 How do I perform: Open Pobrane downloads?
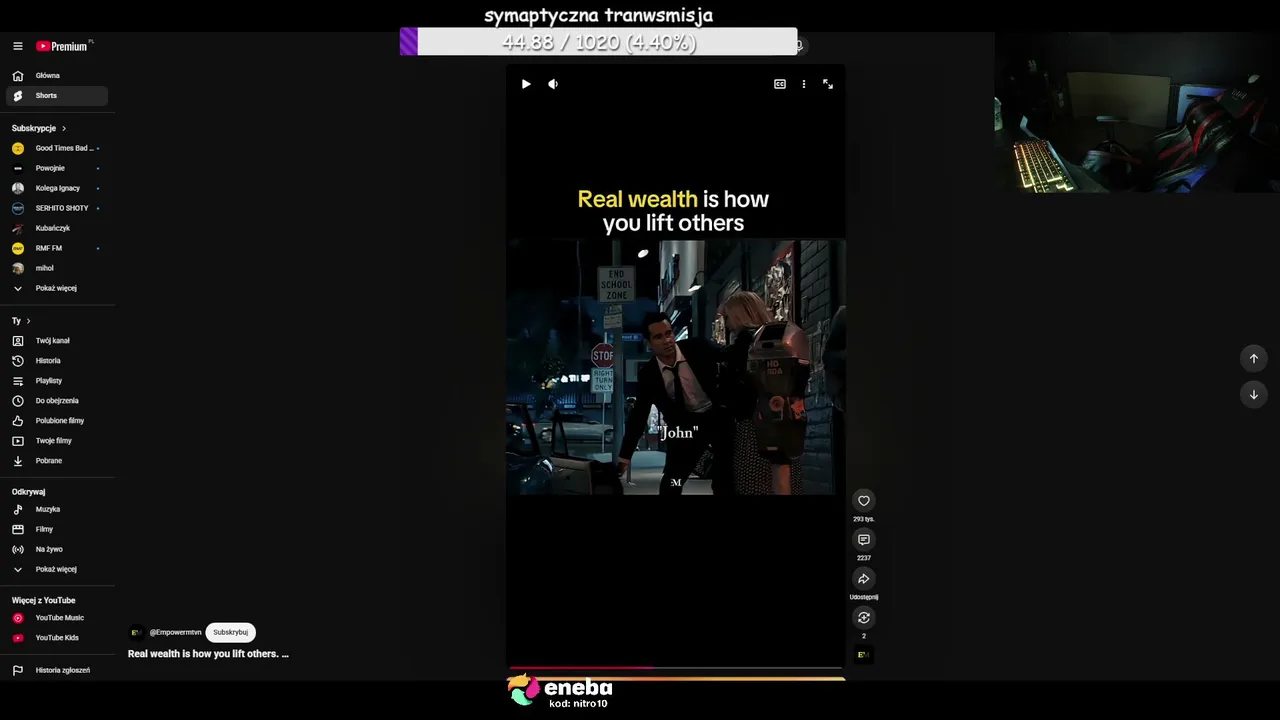tap(57, 461)
